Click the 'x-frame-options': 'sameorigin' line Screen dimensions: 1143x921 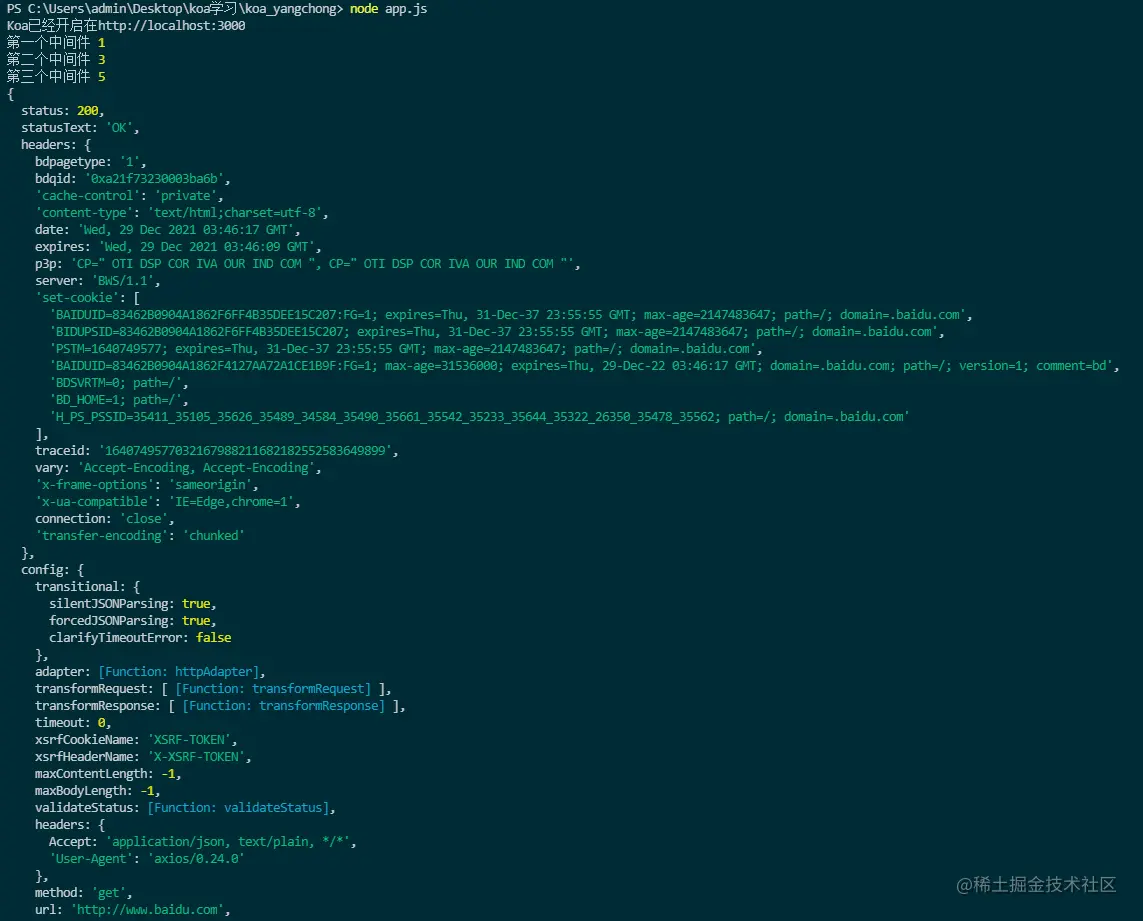[x=147, y=485]
